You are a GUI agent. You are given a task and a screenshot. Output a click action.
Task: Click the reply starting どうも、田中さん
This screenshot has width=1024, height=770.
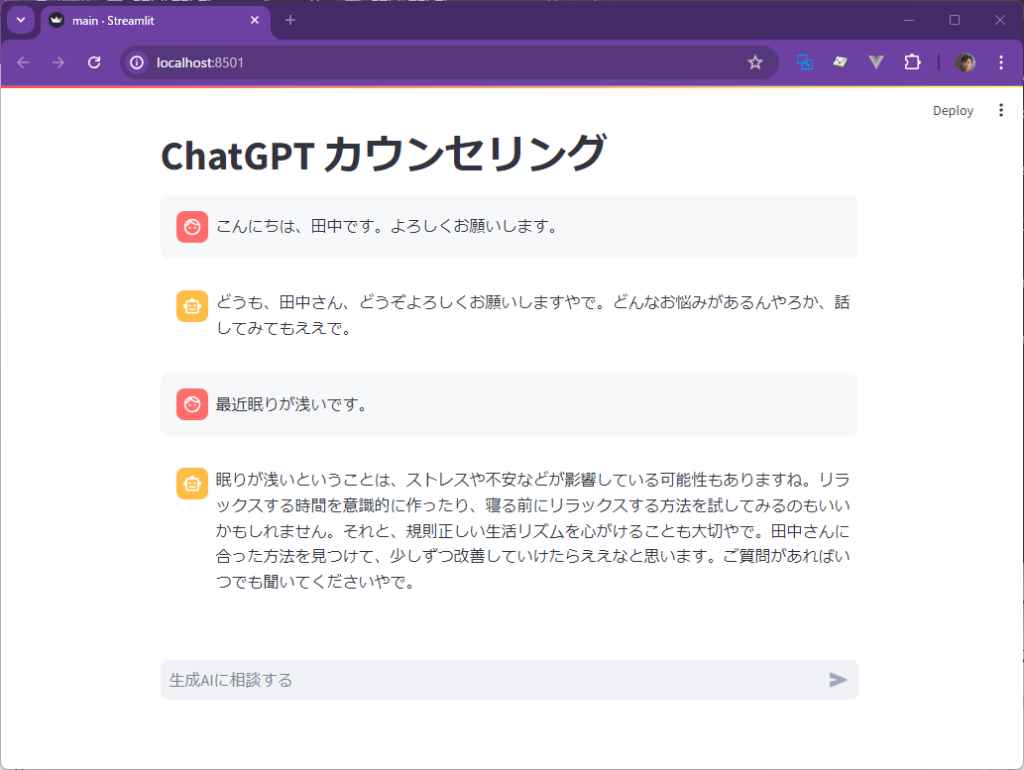click(533, 315)
